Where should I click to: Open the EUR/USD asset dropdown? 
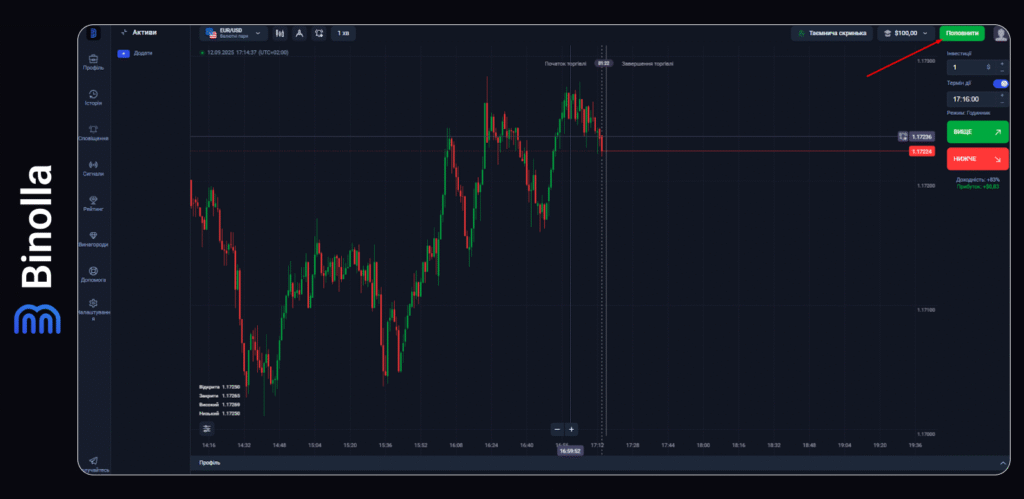[x=234, y=33]
